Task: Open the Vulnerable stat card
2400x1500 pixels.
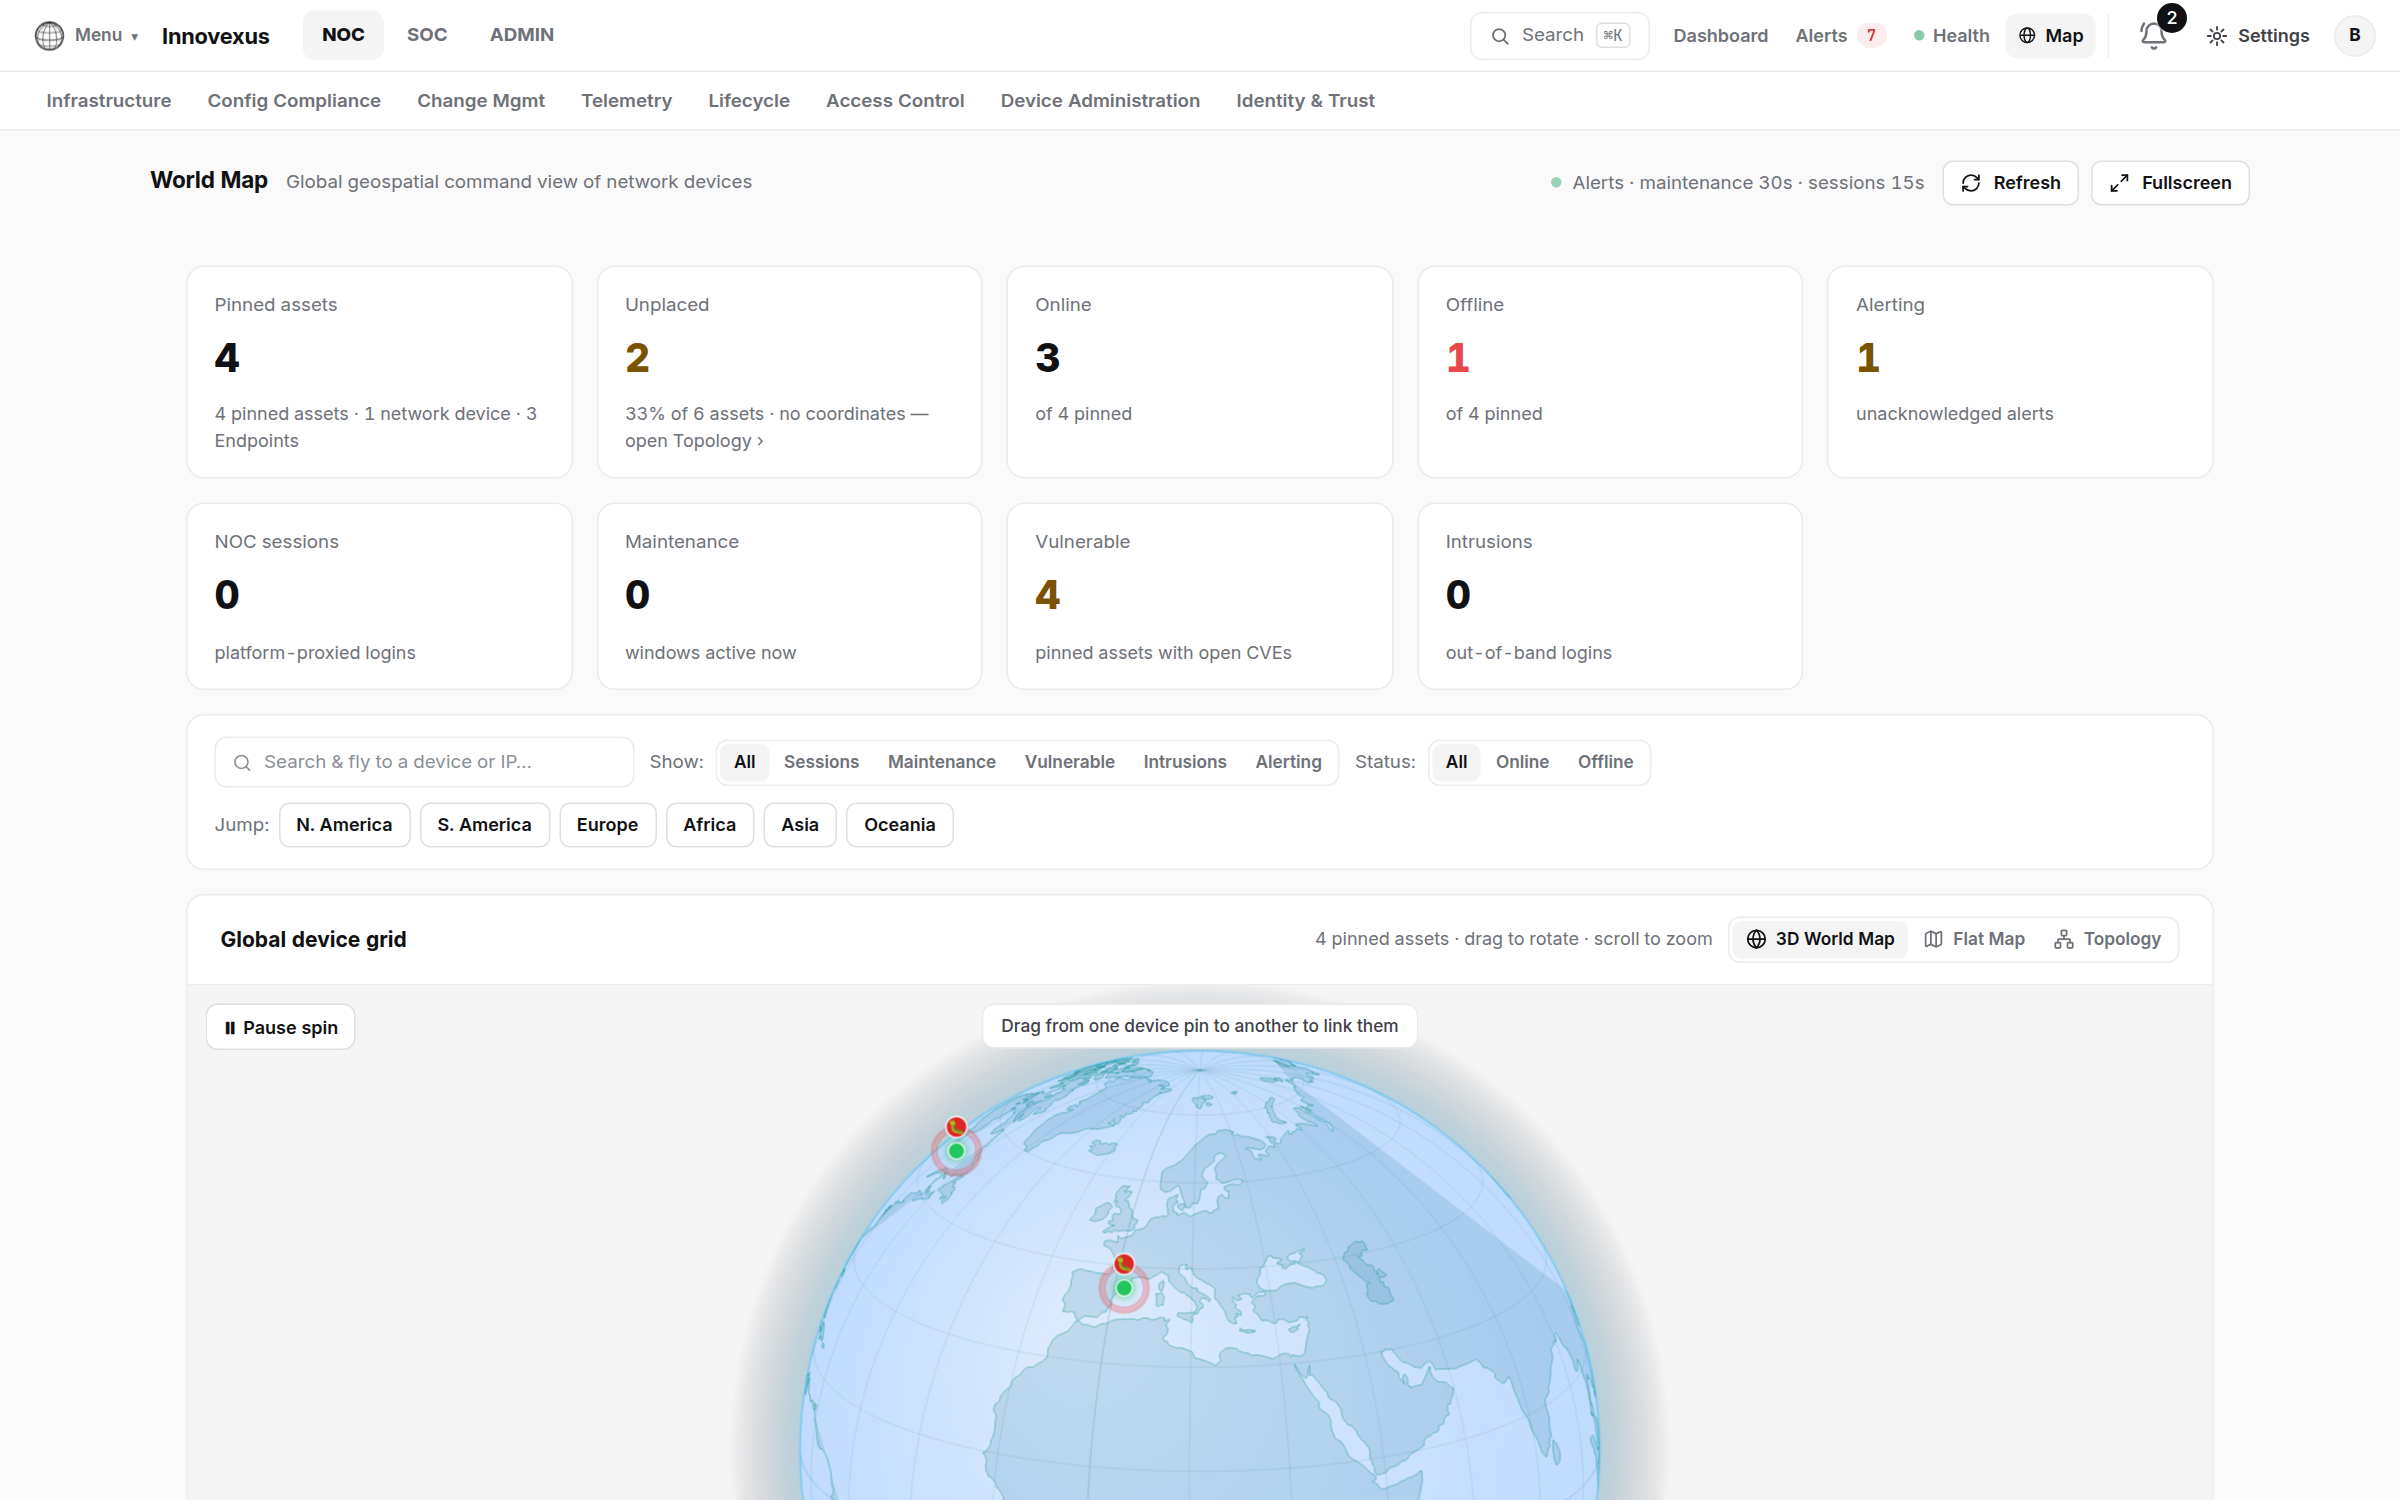Action: [x=1199, y=596]
